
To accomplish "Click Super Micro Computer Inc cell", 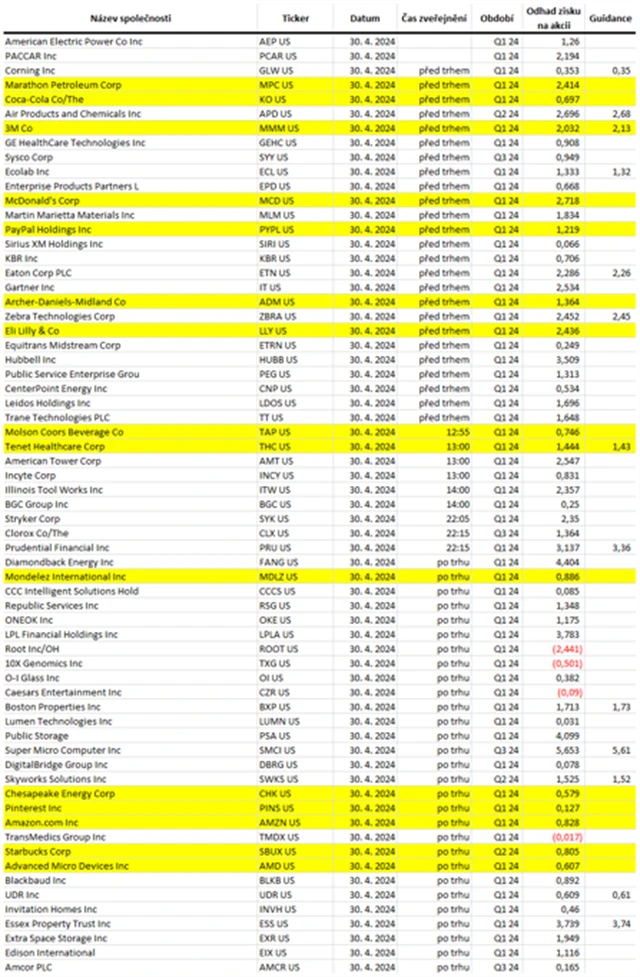I will click(63, 750).
